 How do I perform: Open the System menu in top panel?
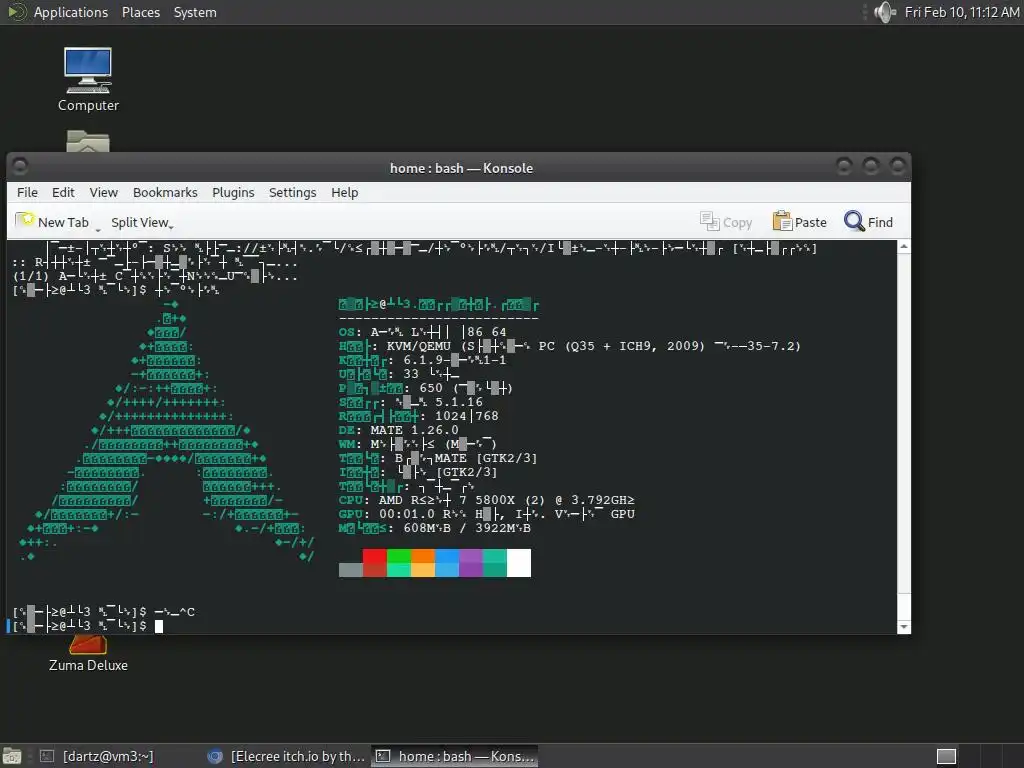195,12
